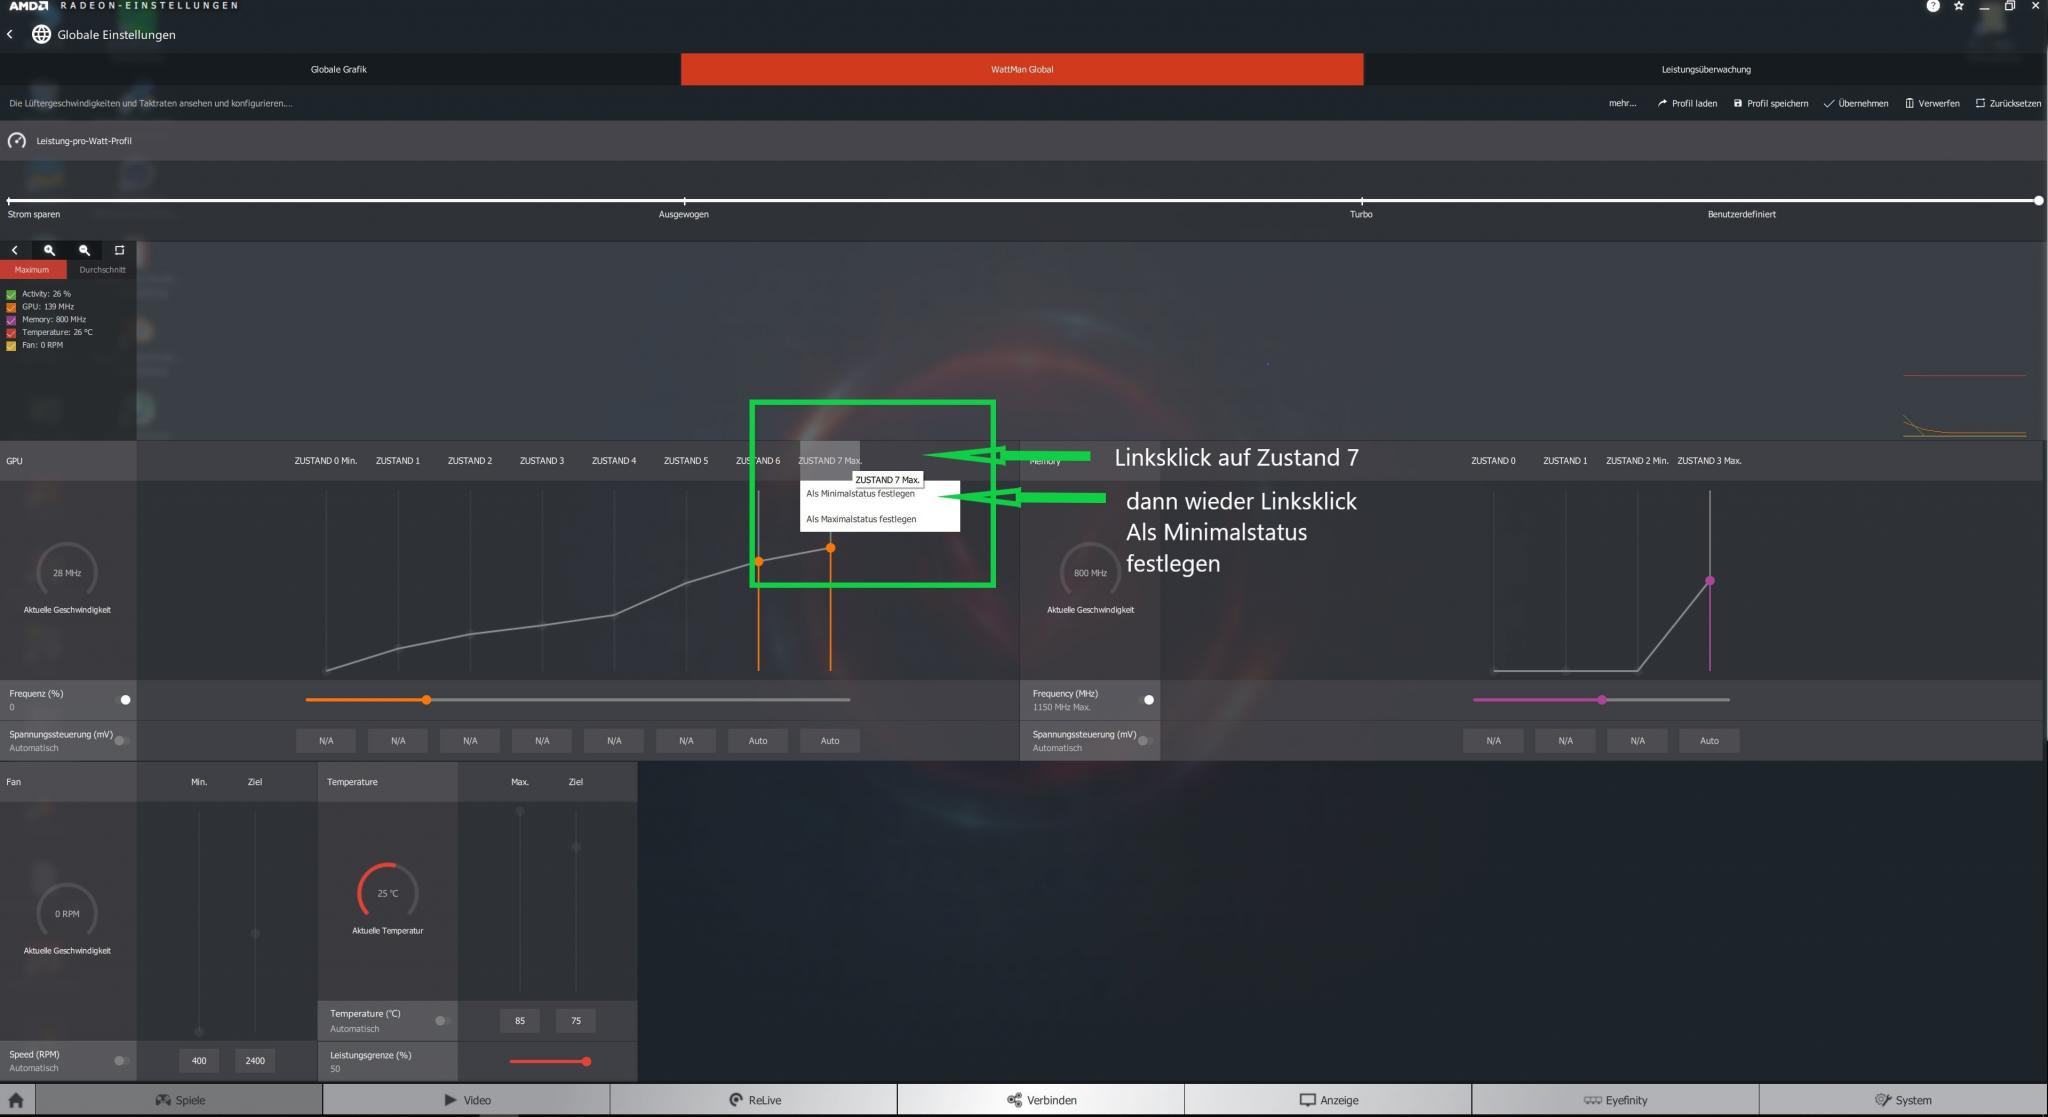
Task: Zoom out on the monitoring graph
Action: (84, 250)
